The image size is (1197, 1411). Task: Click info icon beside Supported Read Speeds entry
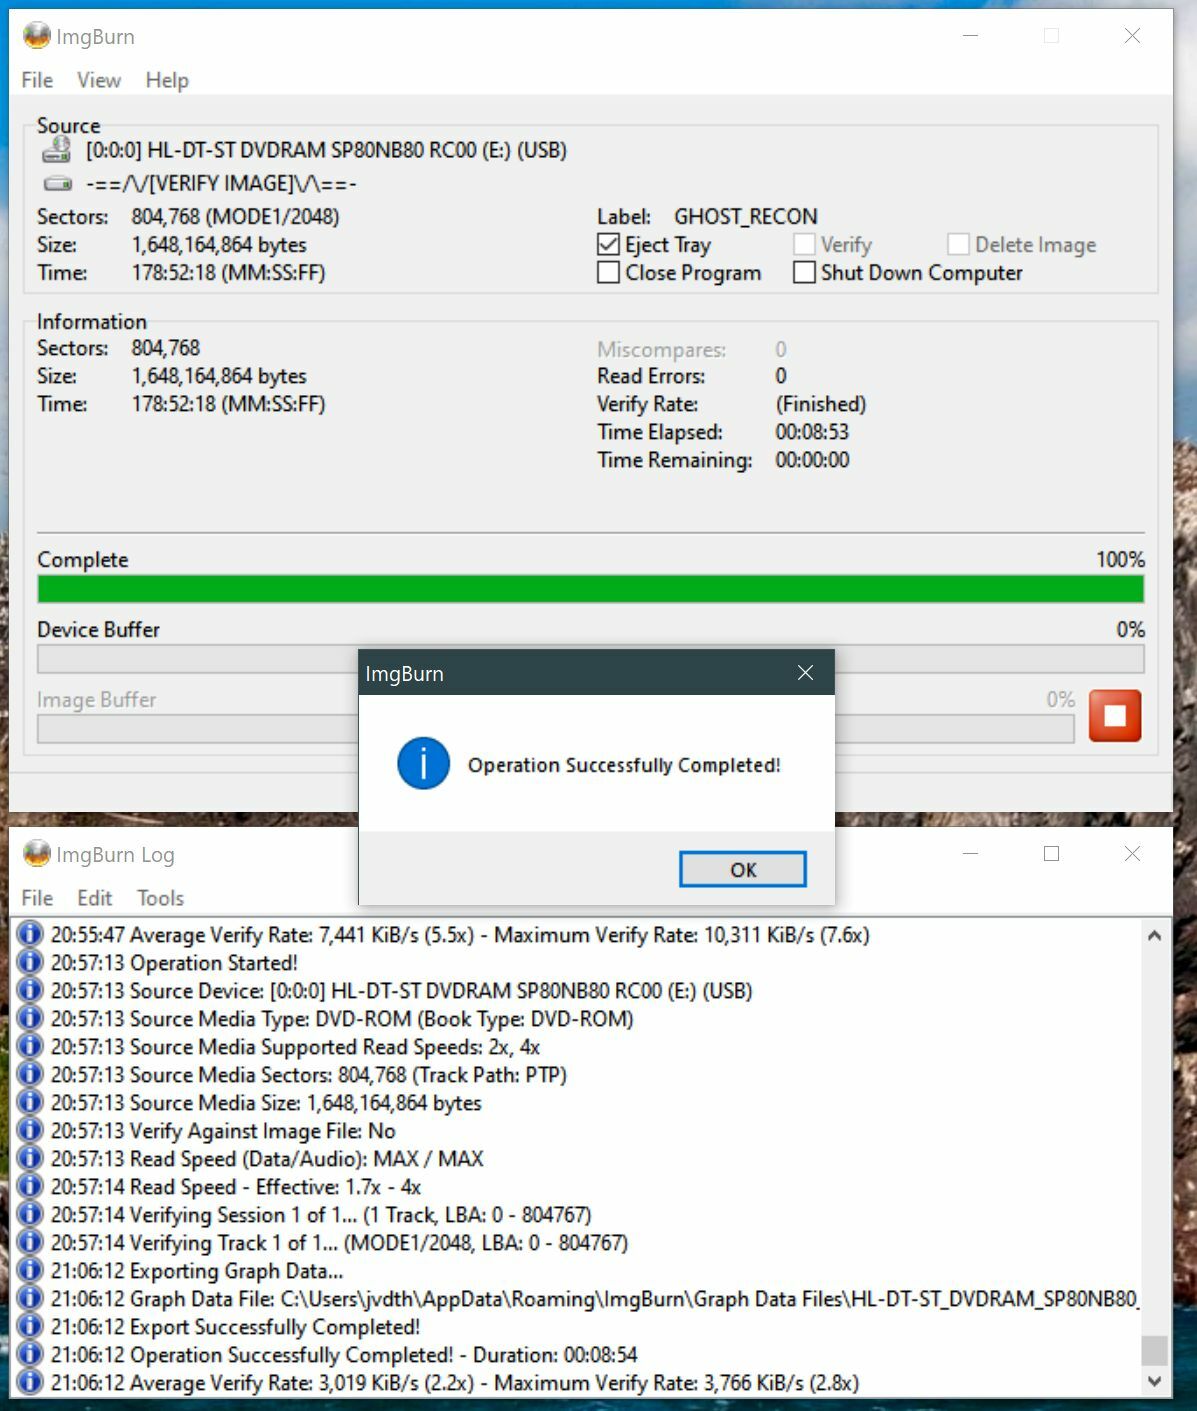tap(30, 1046)
